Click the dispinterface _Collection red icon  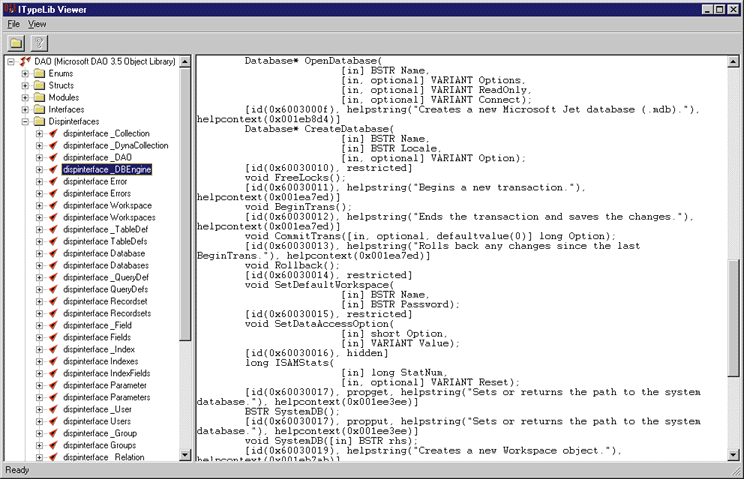click(x=53, y=134)
